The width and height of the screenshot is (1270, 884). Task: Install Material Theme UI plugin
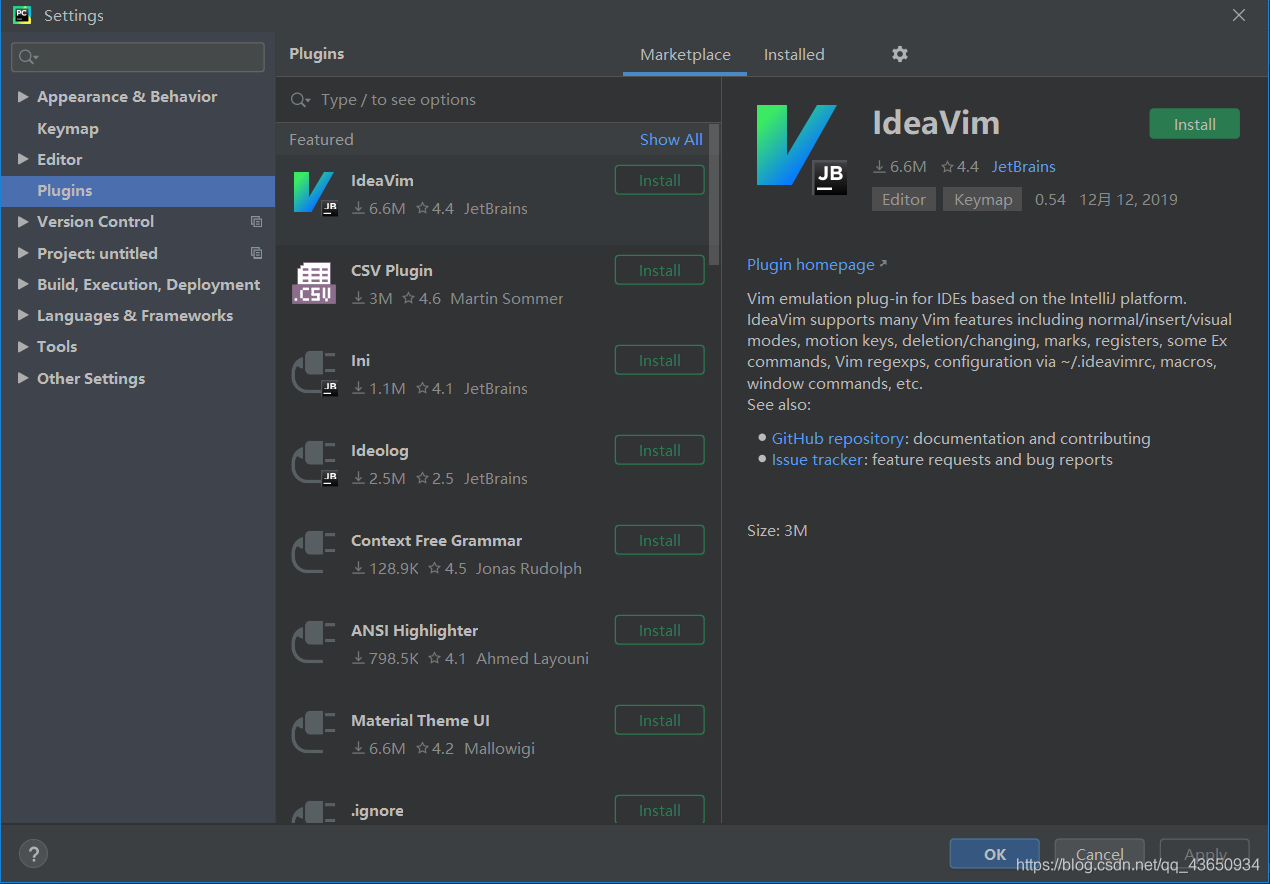pyautogui.click(x=659, y=720)
